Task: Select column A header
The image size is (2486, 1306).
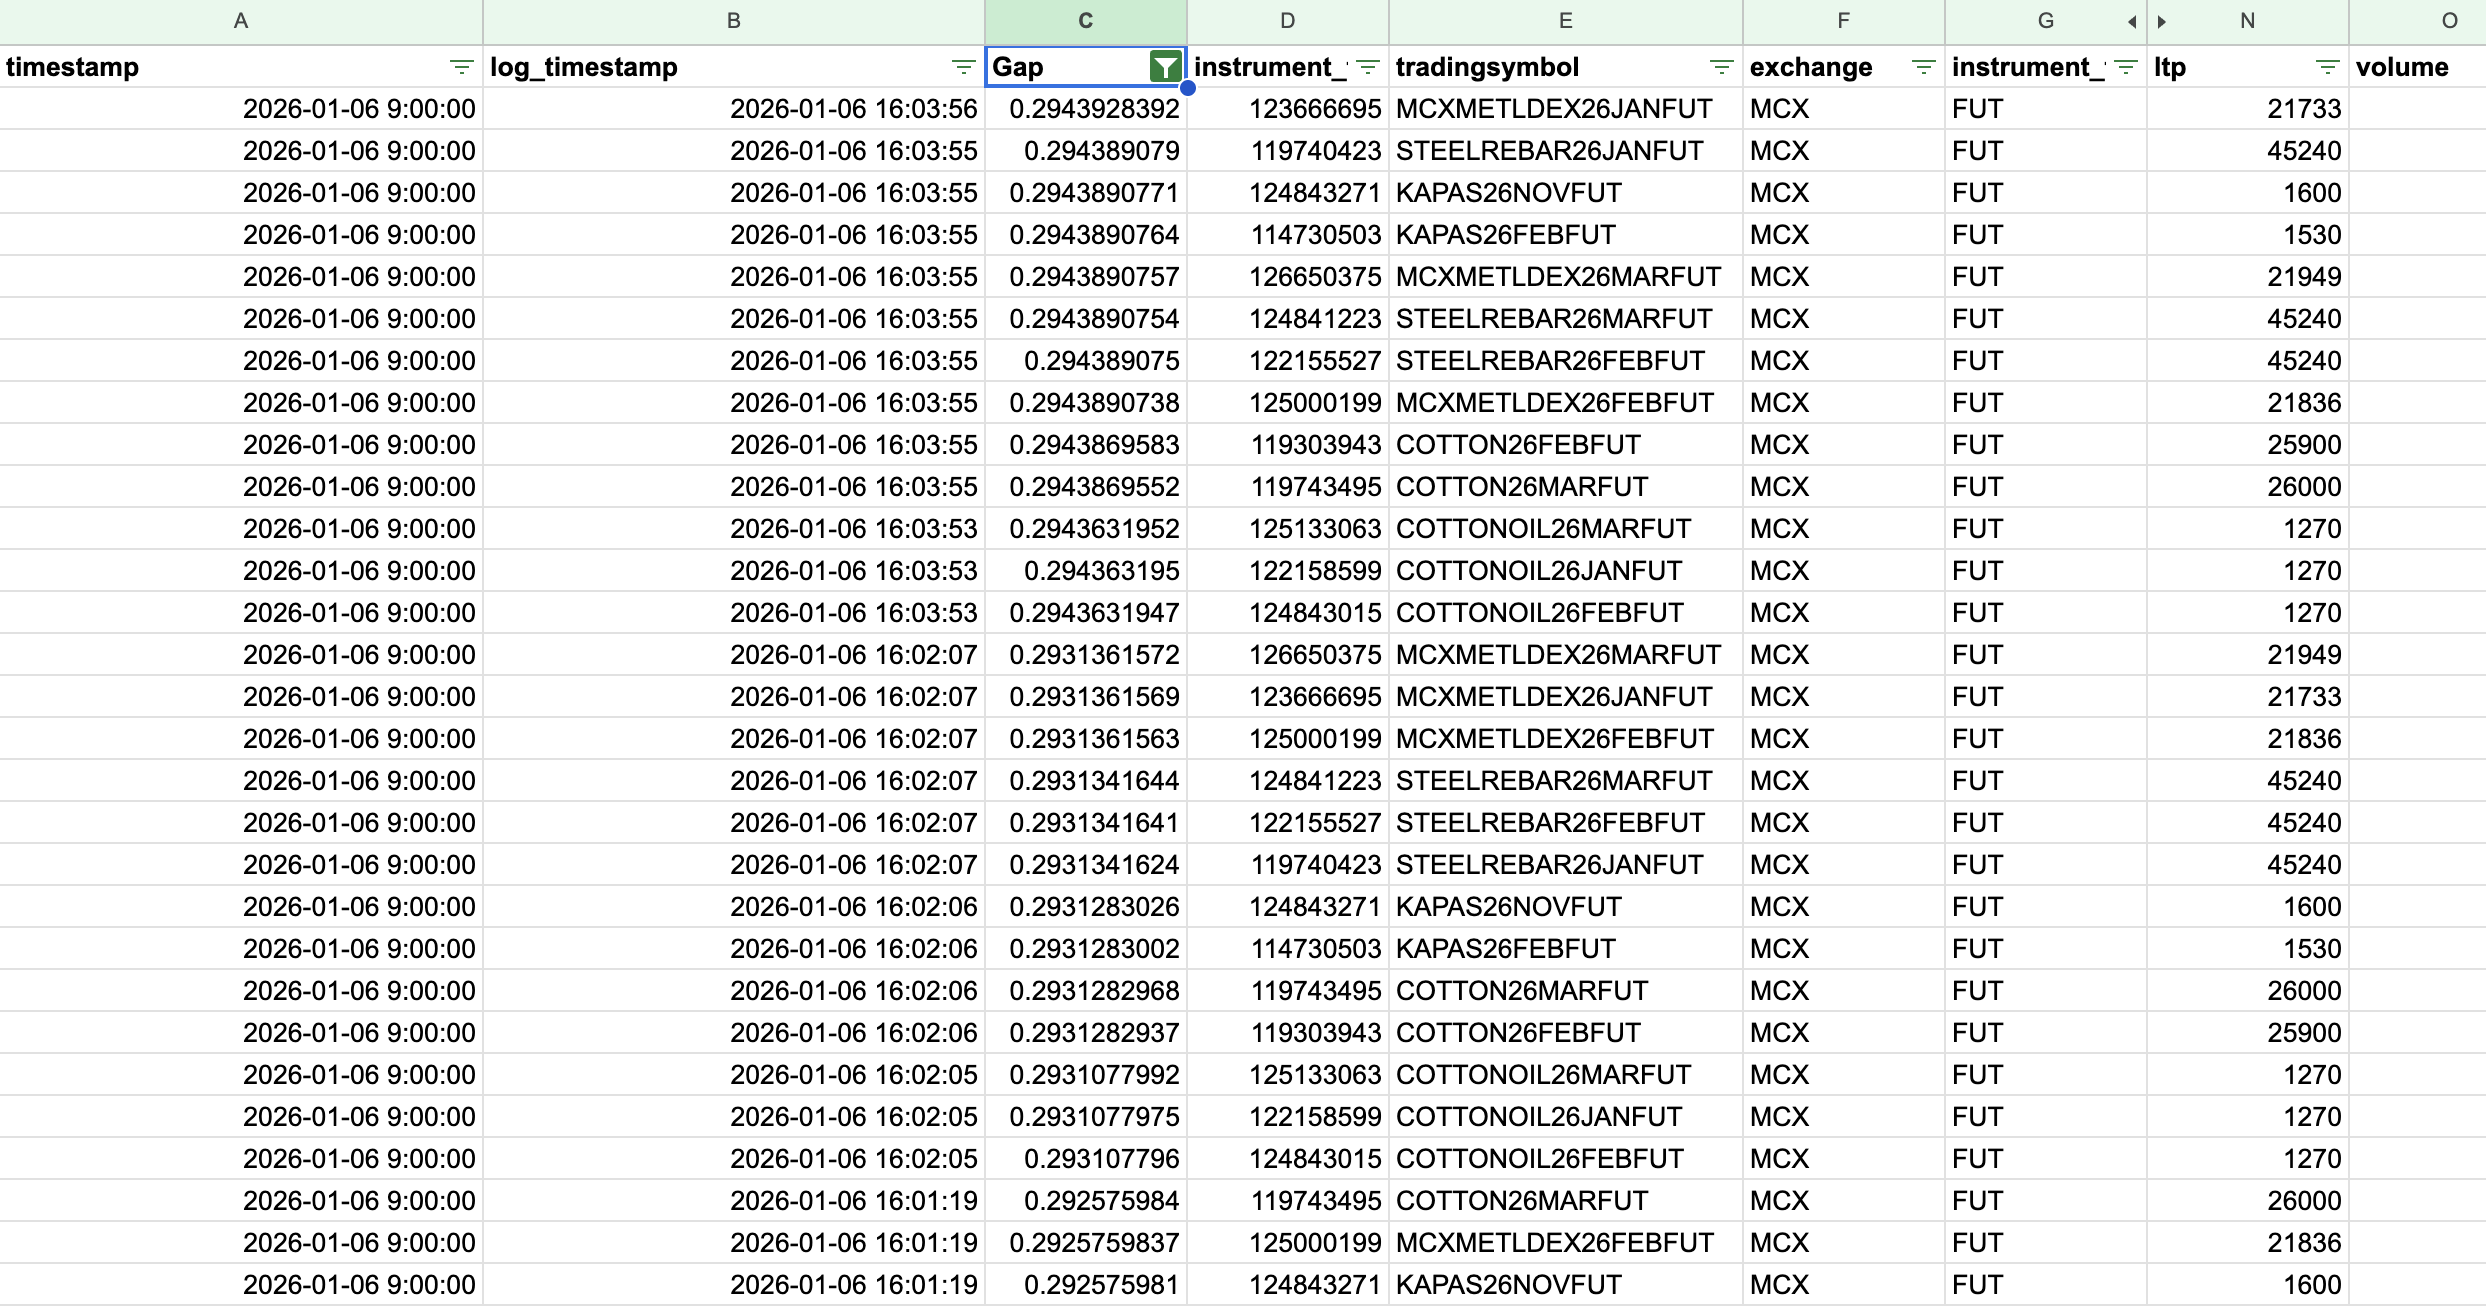Action: coord(240,21)
